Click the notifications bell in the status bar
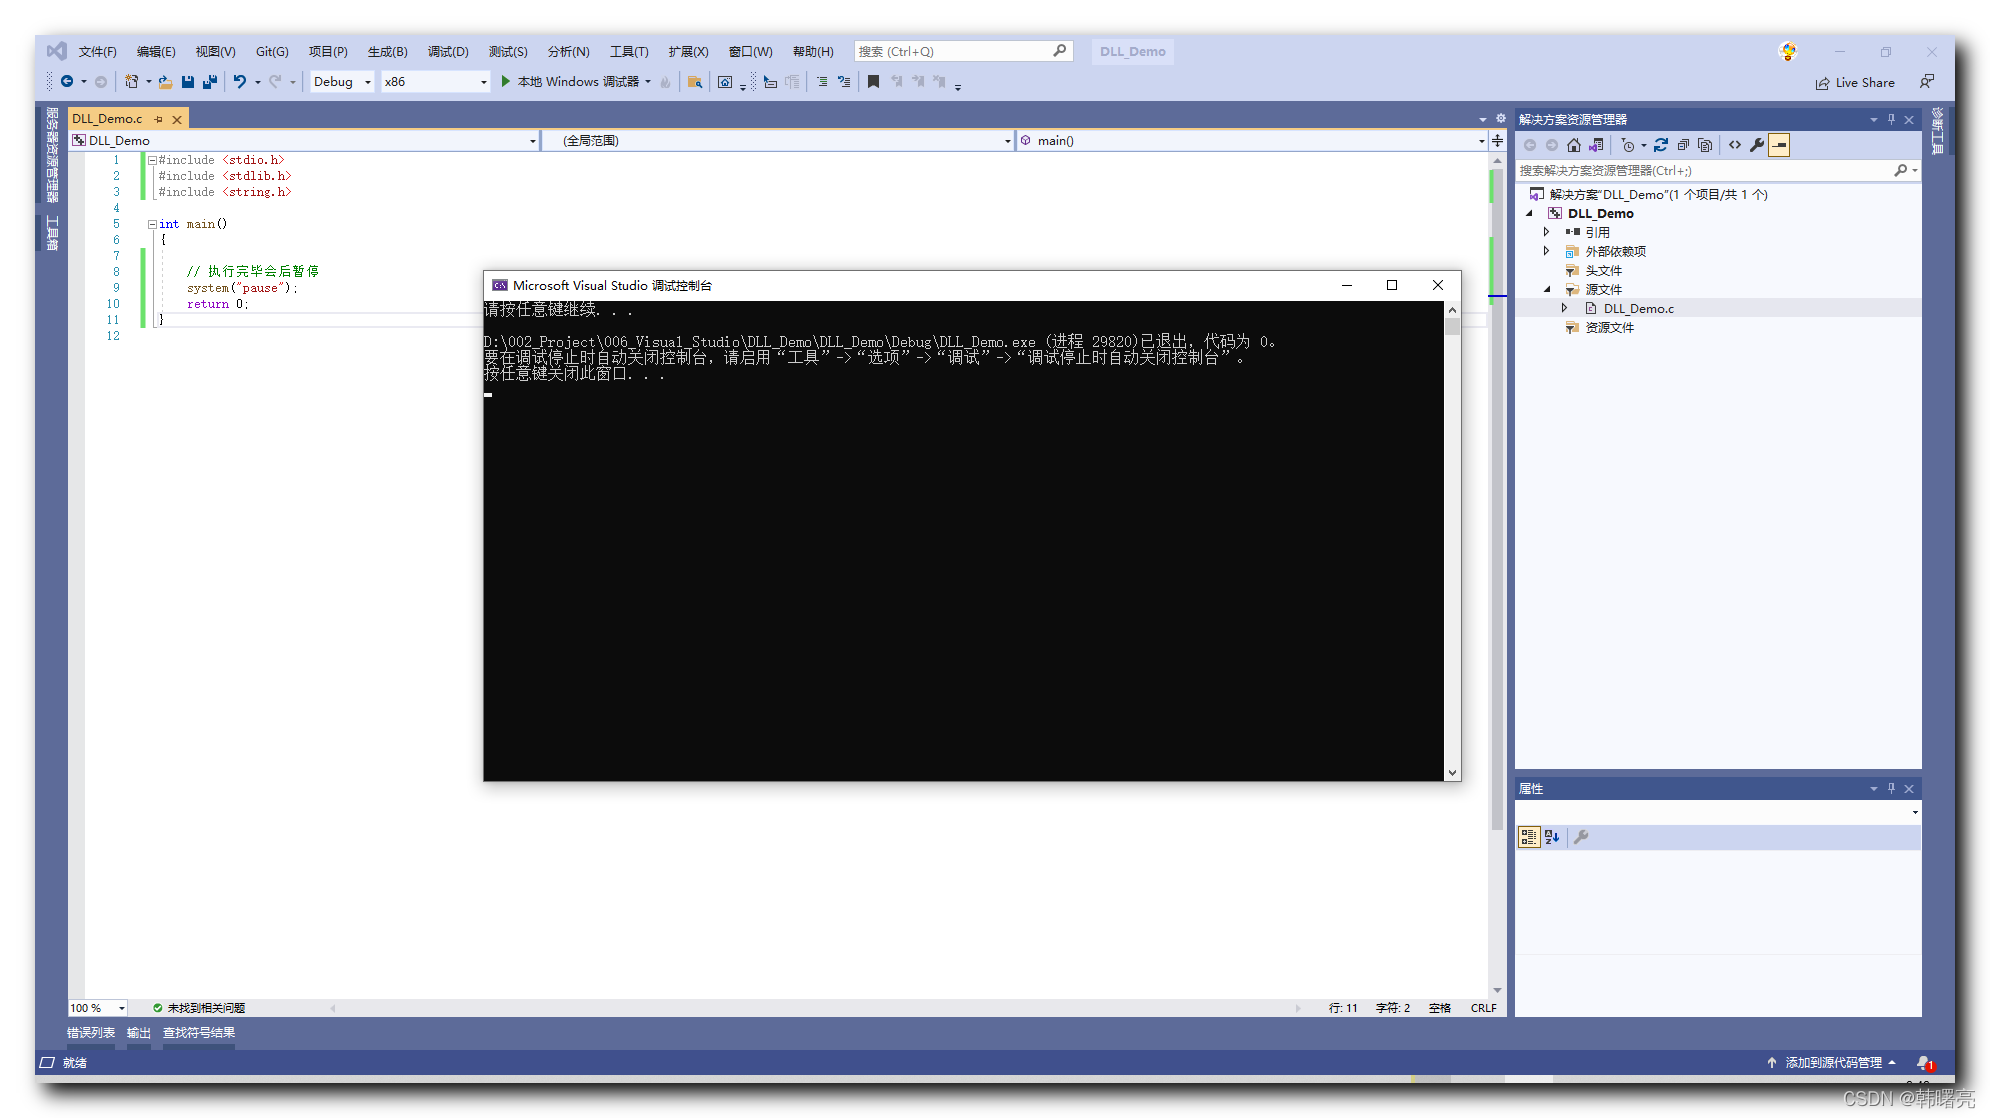The width and height of the screenshot is (1990, 1118). 1923,1062
